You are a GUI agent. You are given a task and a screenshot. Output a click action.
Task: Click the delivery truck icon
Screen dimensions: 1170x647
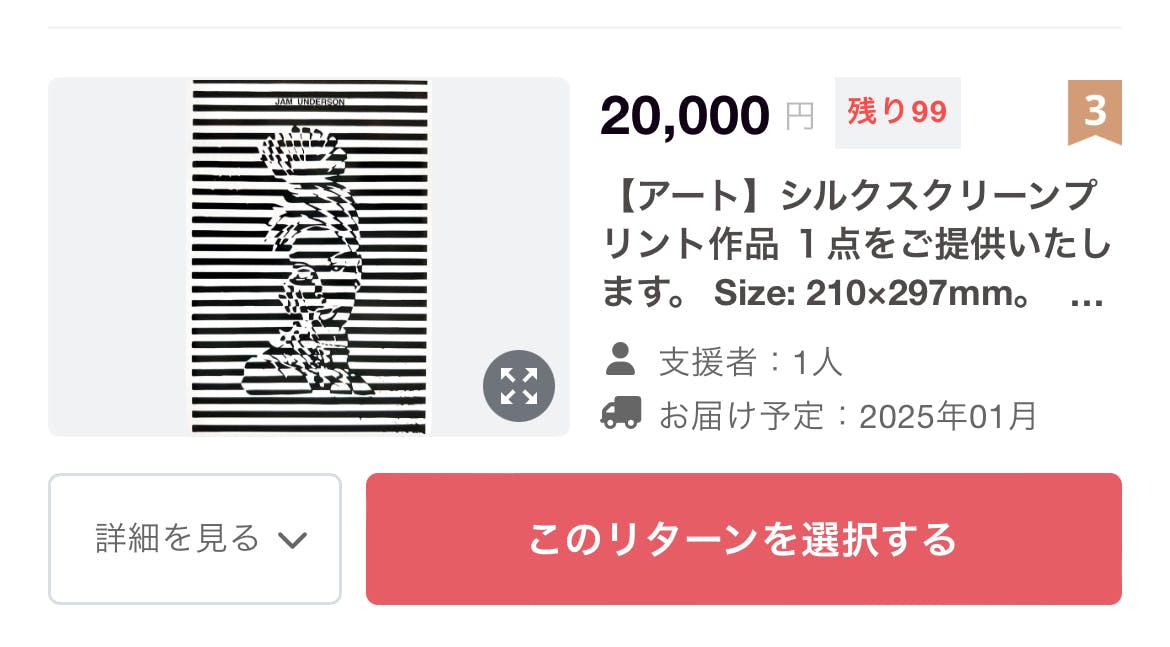pos(621,414)
